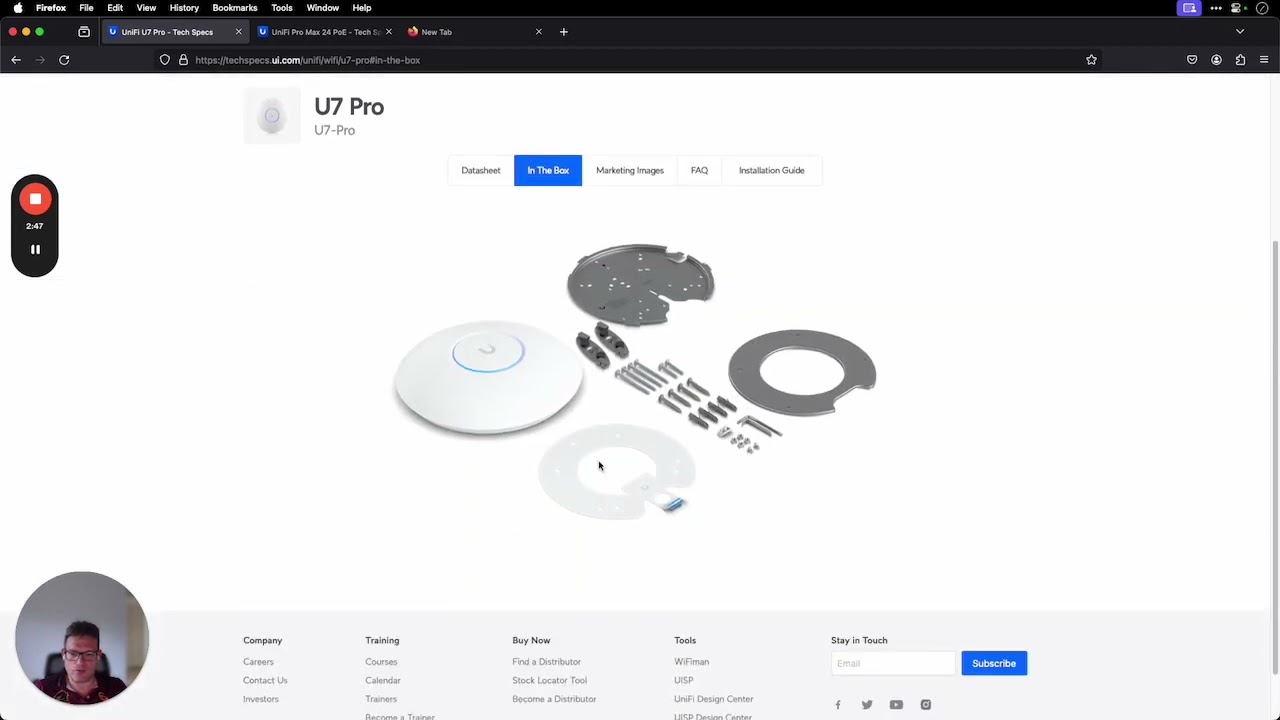Open the Firefox View icon
Image resolution: width=1280 pixels, height=720 pixels.
(x=84, y=32)
